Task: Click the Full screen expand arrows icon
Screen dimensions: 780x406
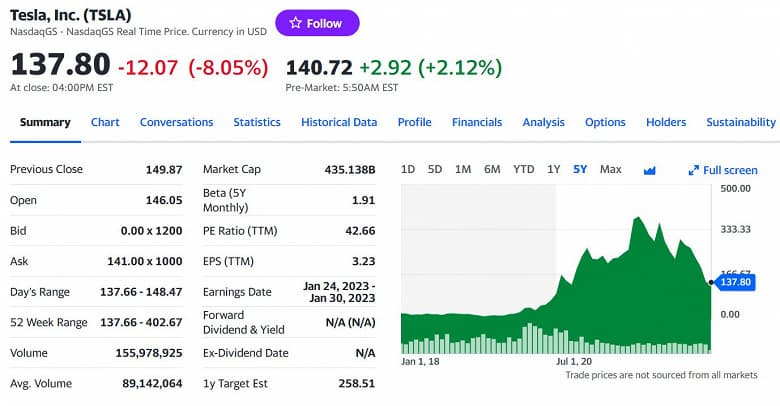Action: [693, 170]
